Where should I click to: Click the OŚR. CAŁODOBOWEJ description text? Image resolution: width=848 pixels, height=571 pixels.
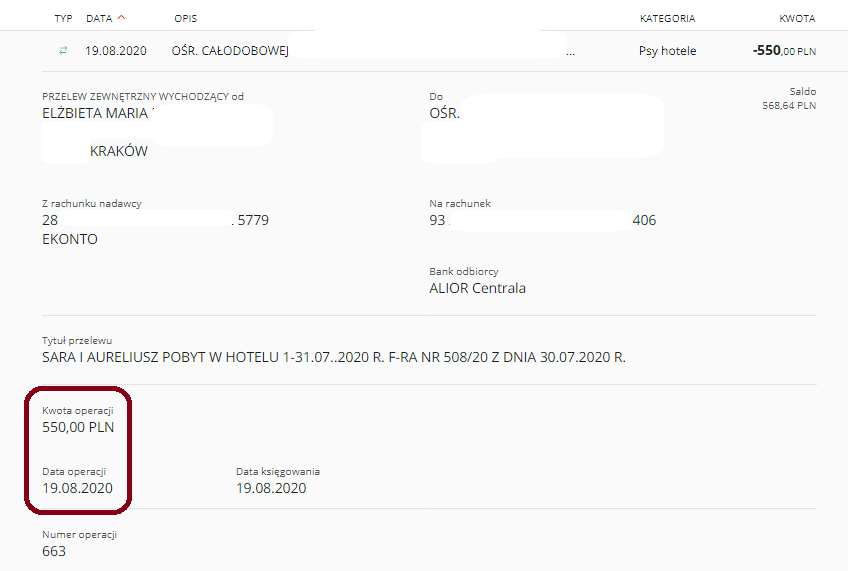[x=230, y=51]
